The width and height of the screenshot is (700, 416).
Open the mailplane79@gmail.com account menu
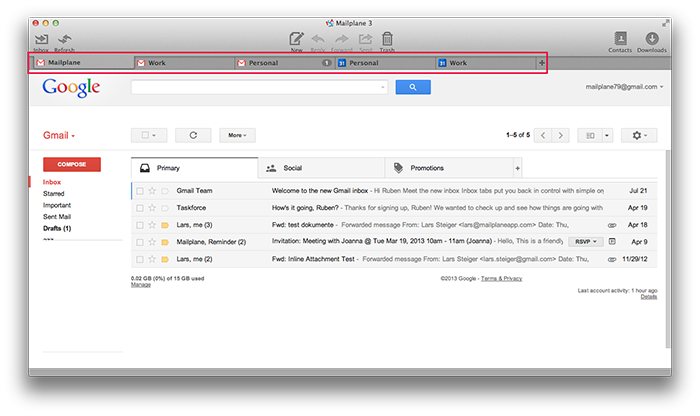(x=624, y=87)
